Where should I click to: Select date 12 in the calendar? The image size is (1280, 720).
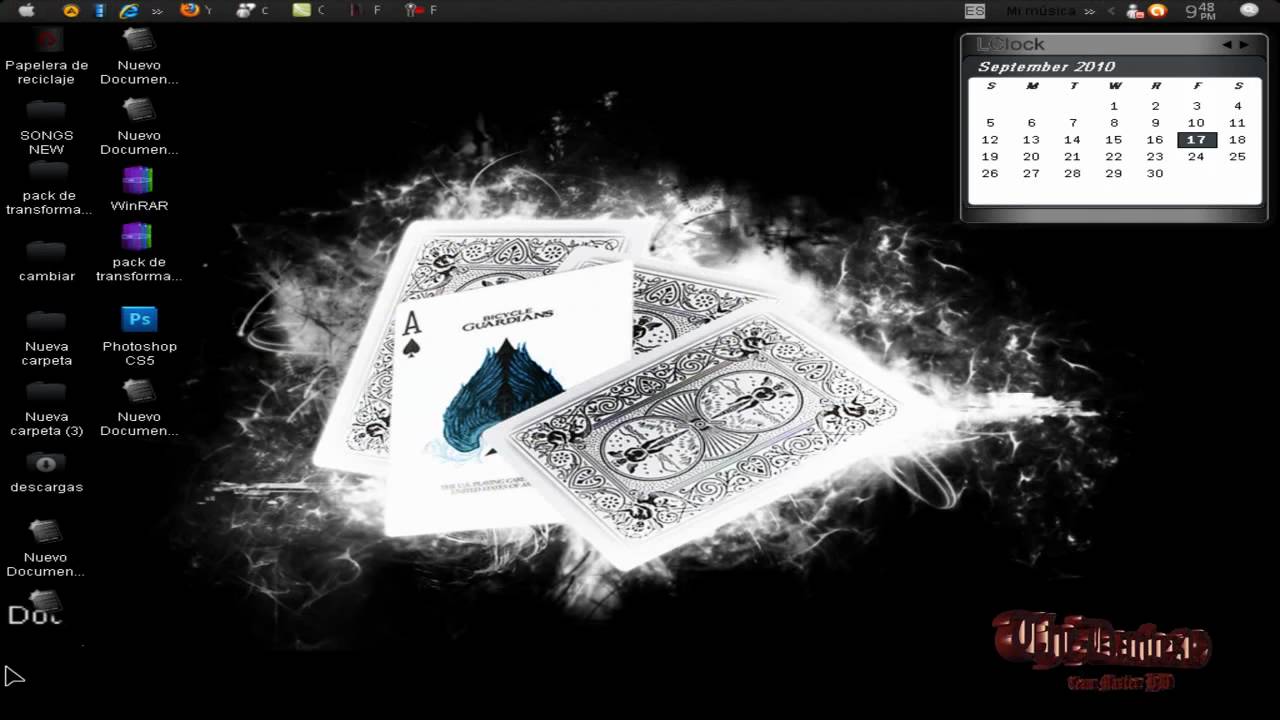point(990,140)
